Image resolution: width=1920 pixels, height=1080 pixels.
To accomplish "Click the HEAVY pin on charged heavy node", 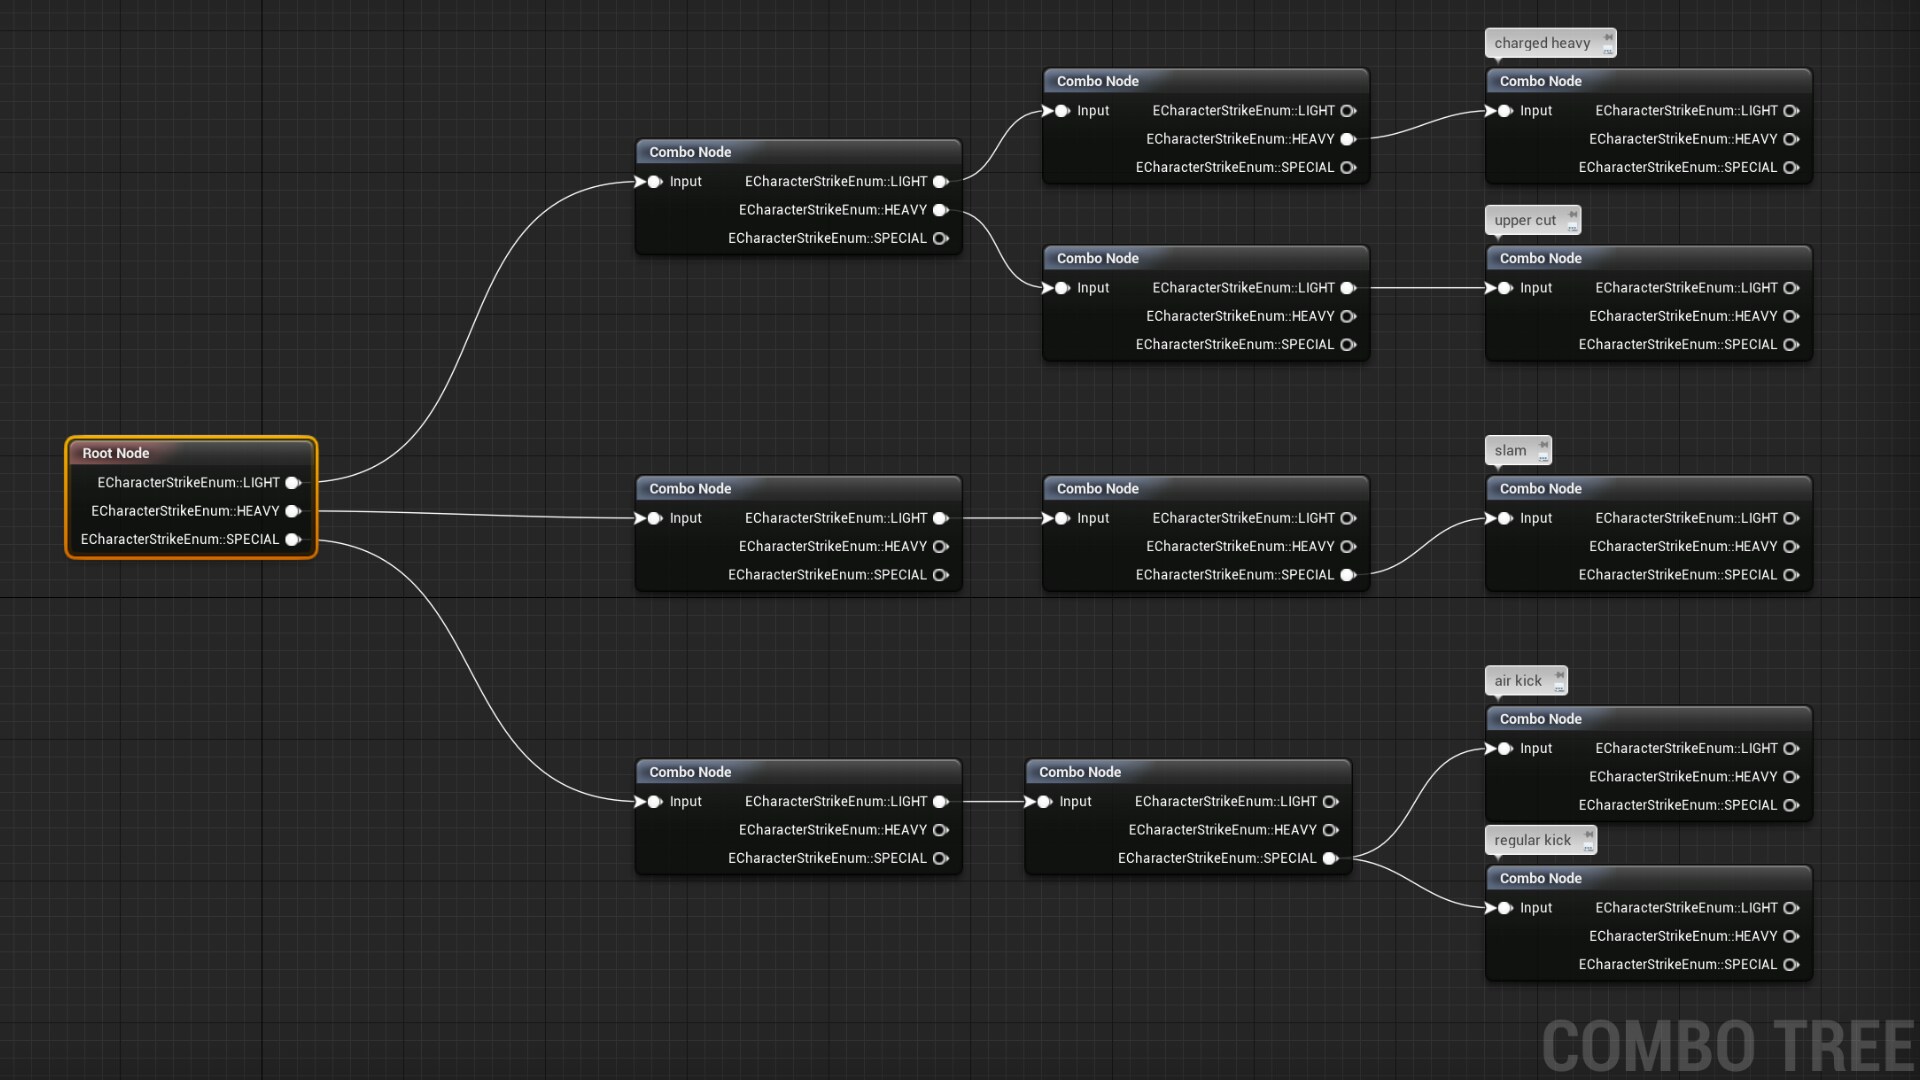I will pos(1789,140).
